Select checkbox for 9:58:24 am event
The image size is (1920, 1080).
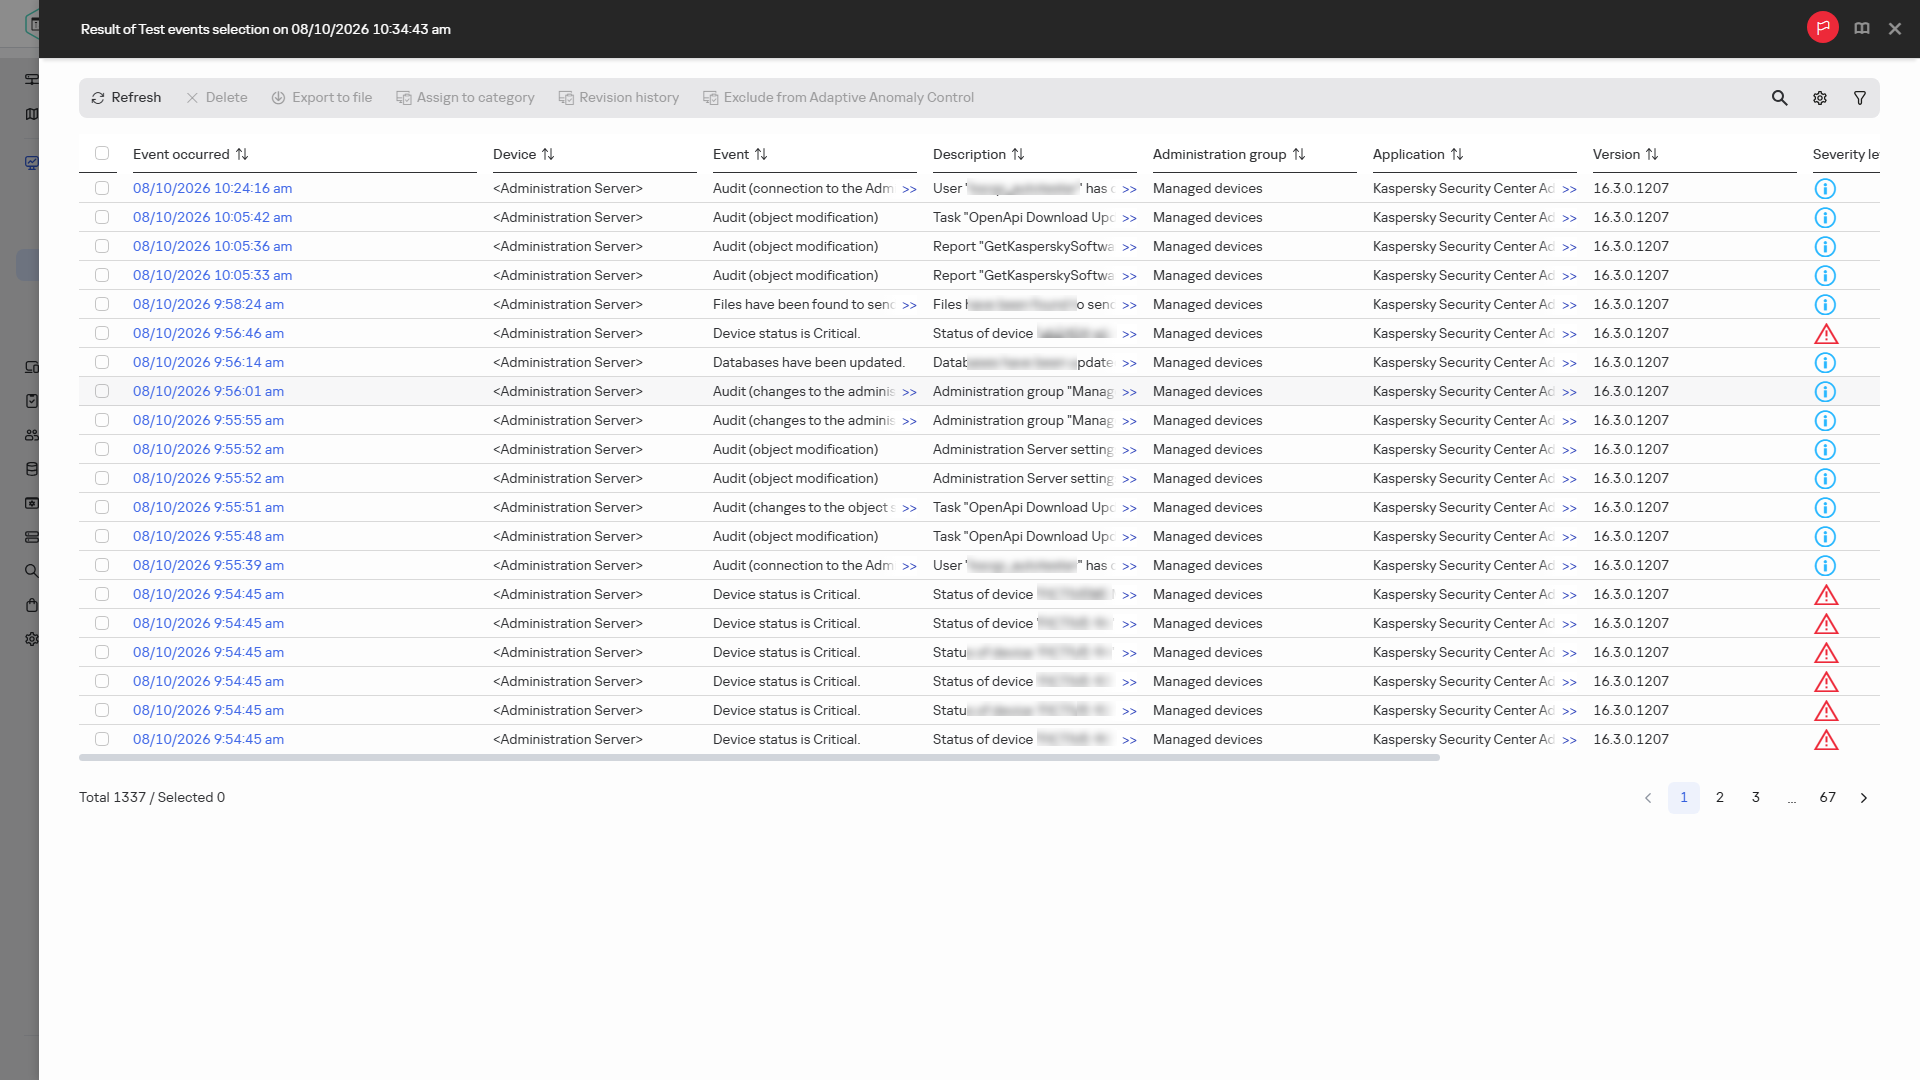[x=102, y=304]
